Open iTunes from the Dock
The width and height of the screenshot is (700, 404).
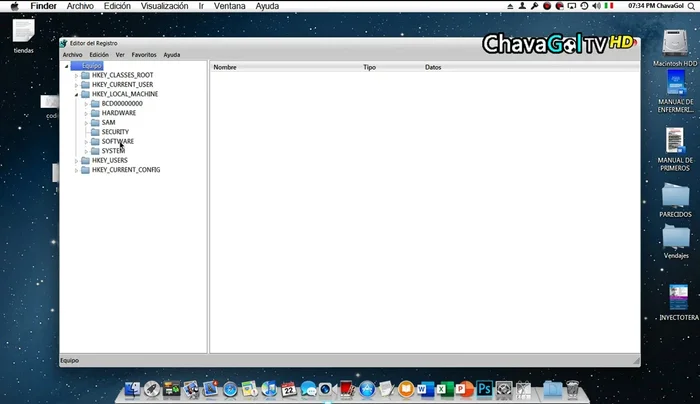point(269,389)
